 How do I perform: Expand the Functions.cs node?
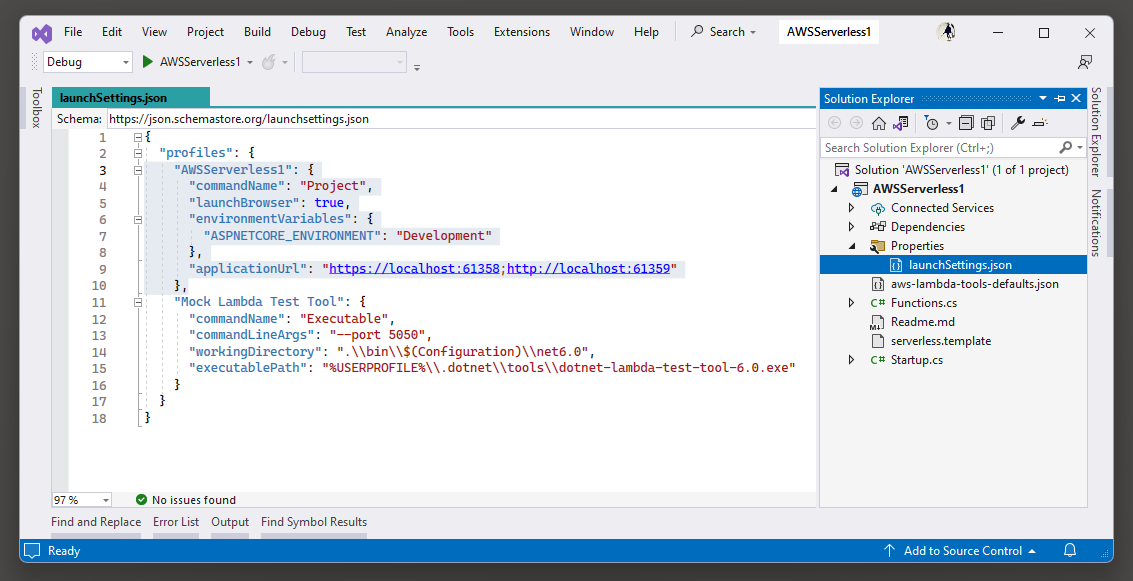coord(851,303)
